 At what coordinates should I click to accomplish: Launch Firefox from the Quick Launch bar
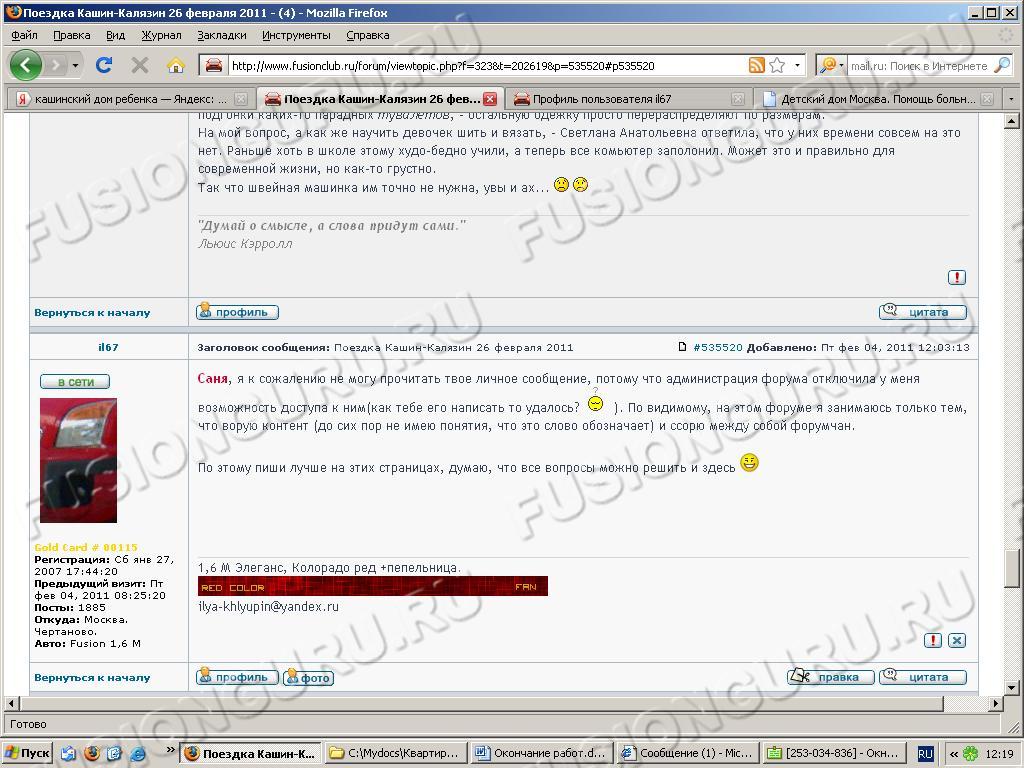pyautogui.click(x=91, y=753)
